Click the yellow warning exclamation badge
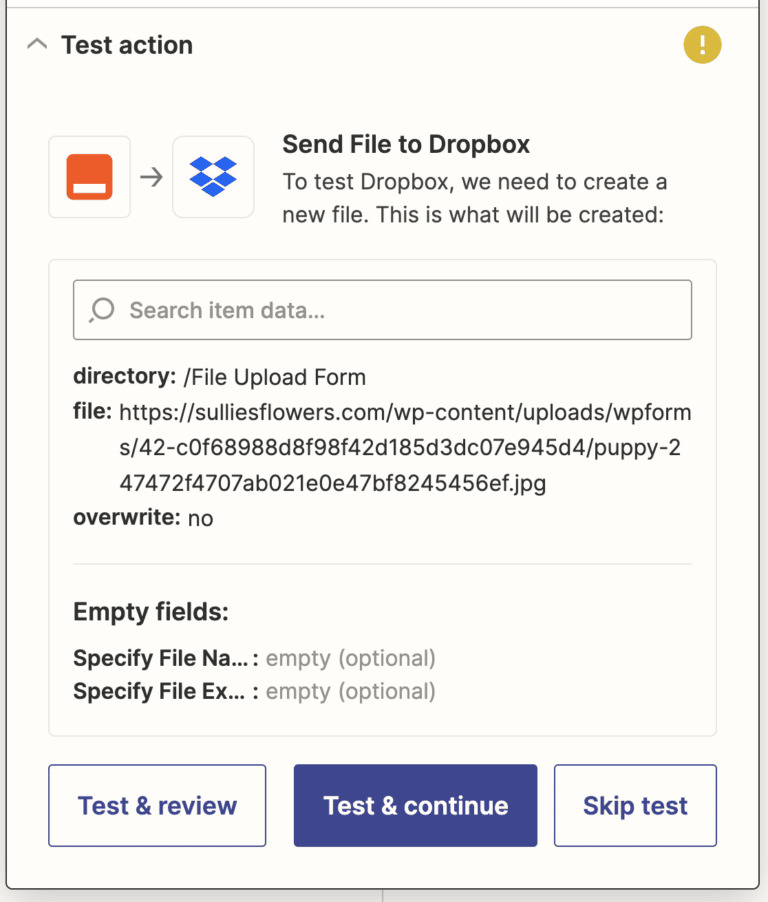This screenshot has height=902, width=768. (702, 45)
